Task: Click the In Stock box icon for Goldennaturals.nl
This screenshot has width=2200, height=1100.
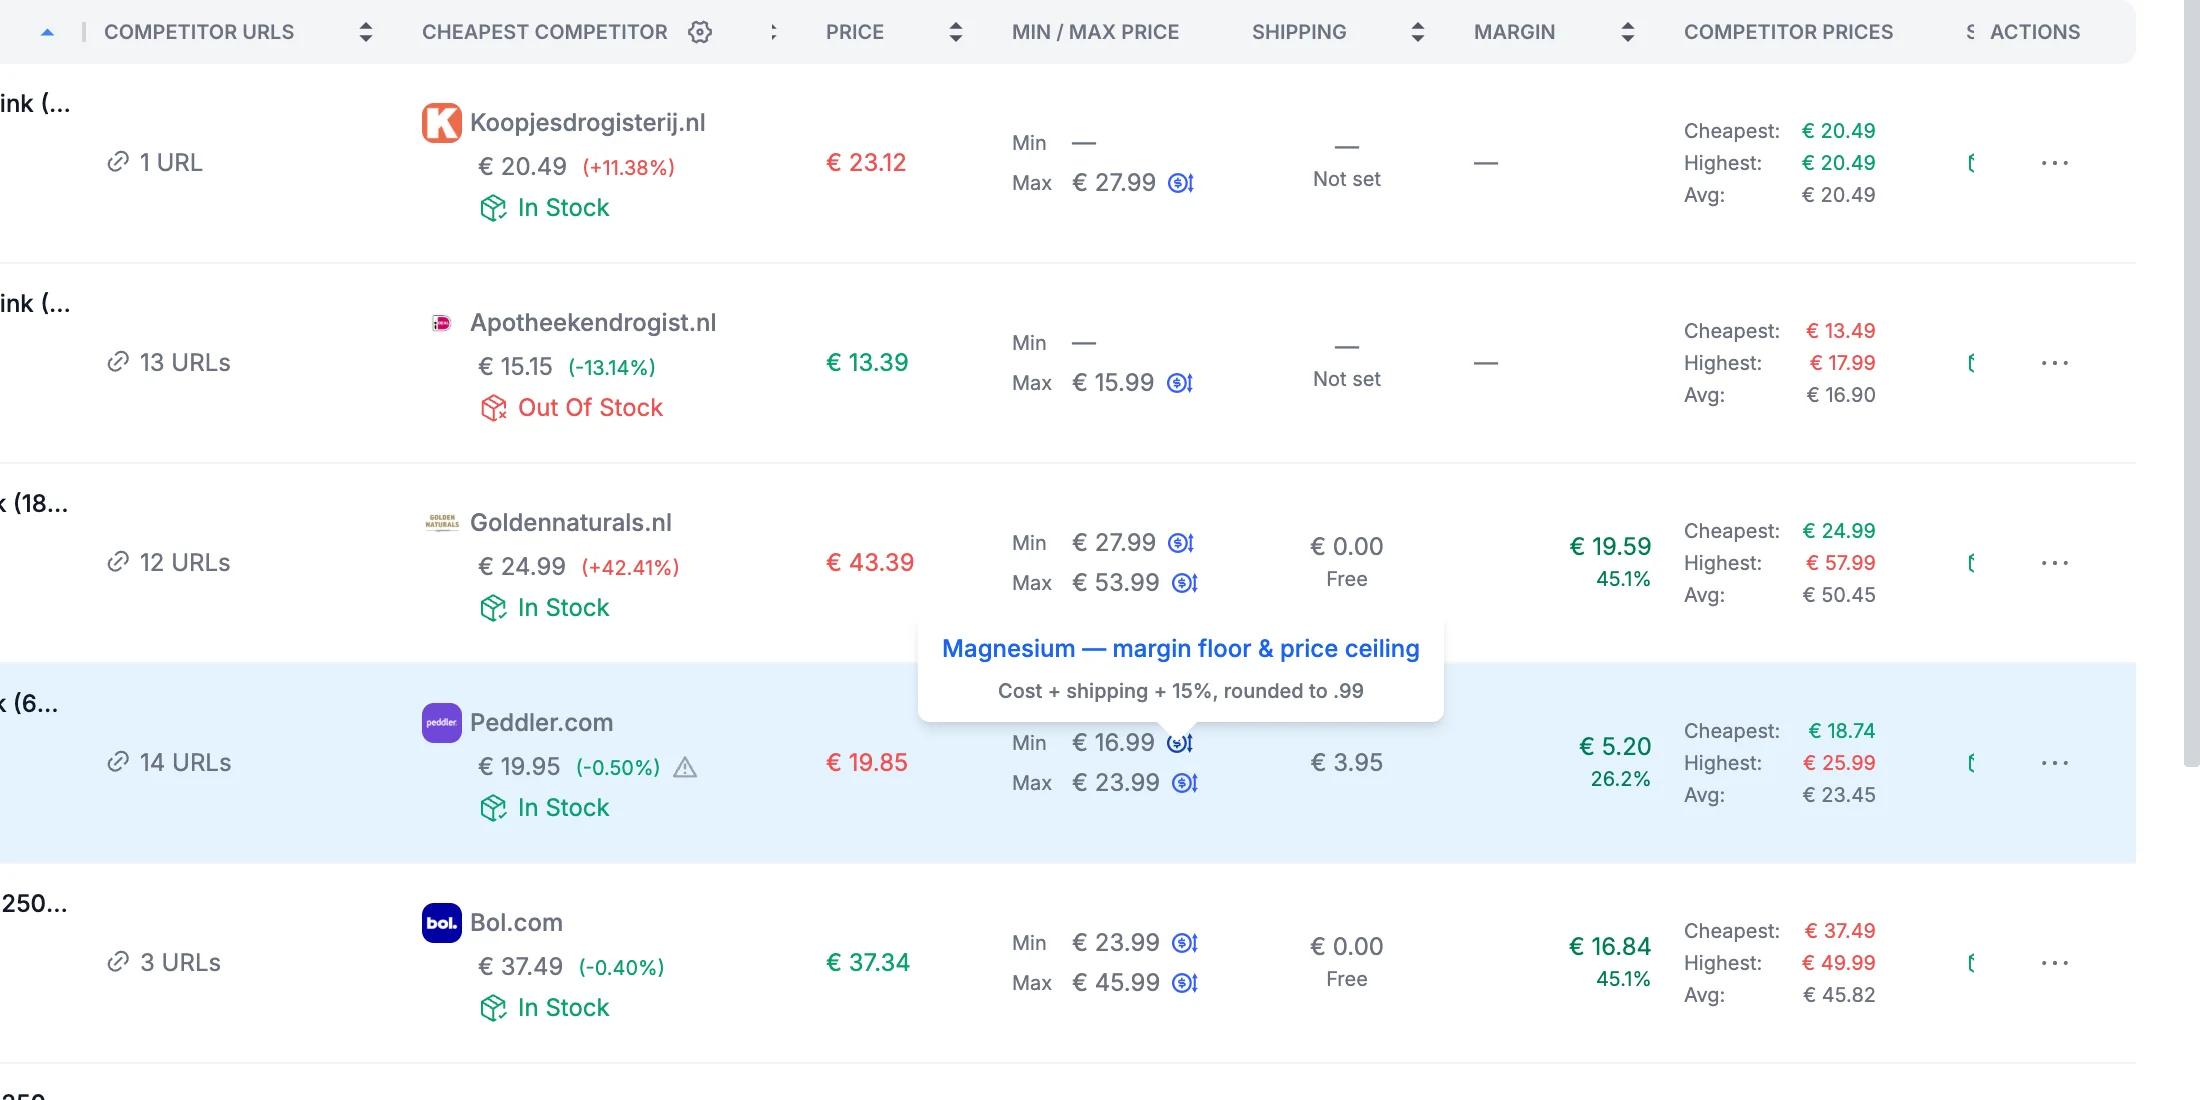Action: 493,608
